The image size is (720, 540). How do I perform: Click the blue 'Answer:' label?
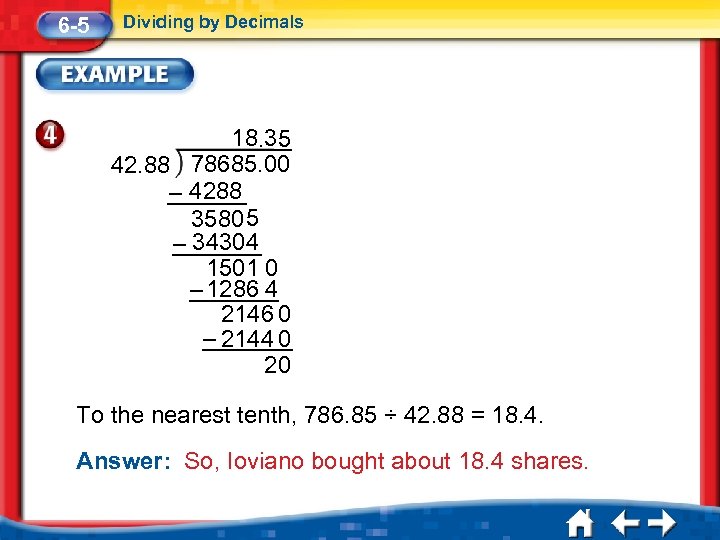(123, 461)
